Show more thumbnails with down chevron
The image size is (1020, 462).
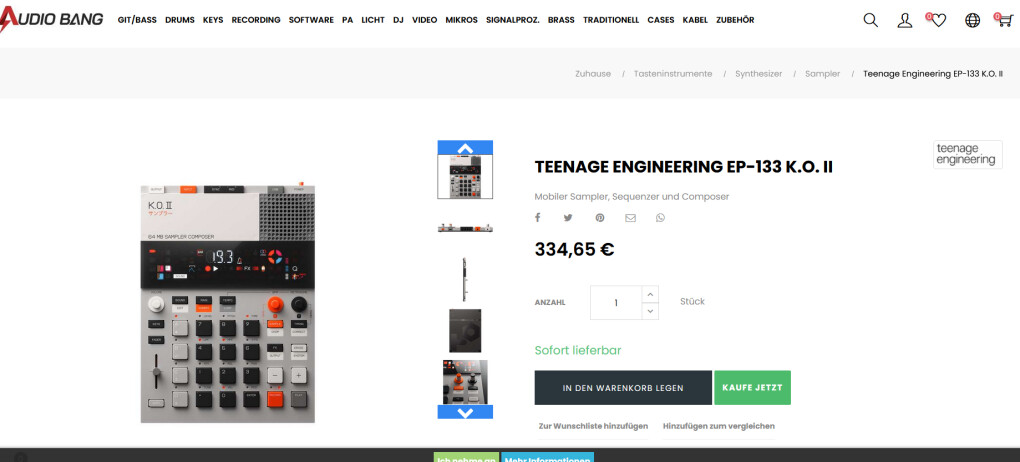(465, 412)
